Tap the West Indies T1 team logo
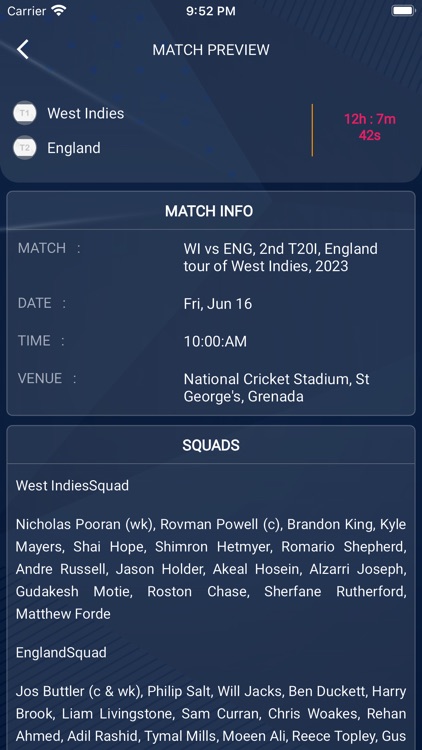This screenshot has height=750, width=422. coord(24,113)
